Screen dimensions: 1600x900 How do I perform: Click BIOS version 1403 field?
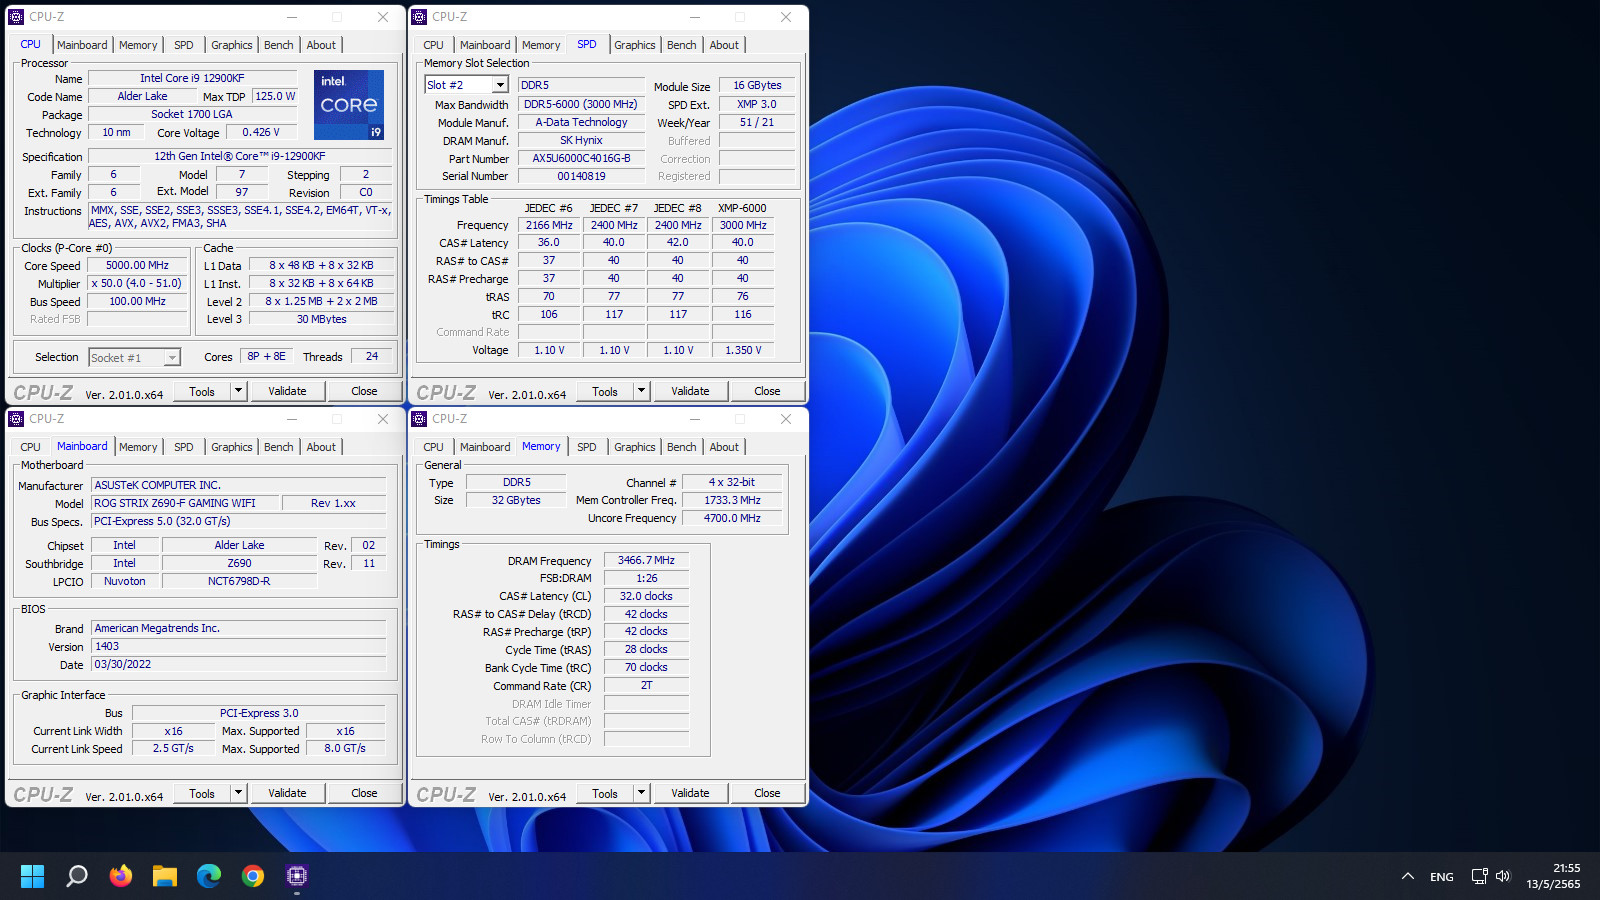[238, 646]
